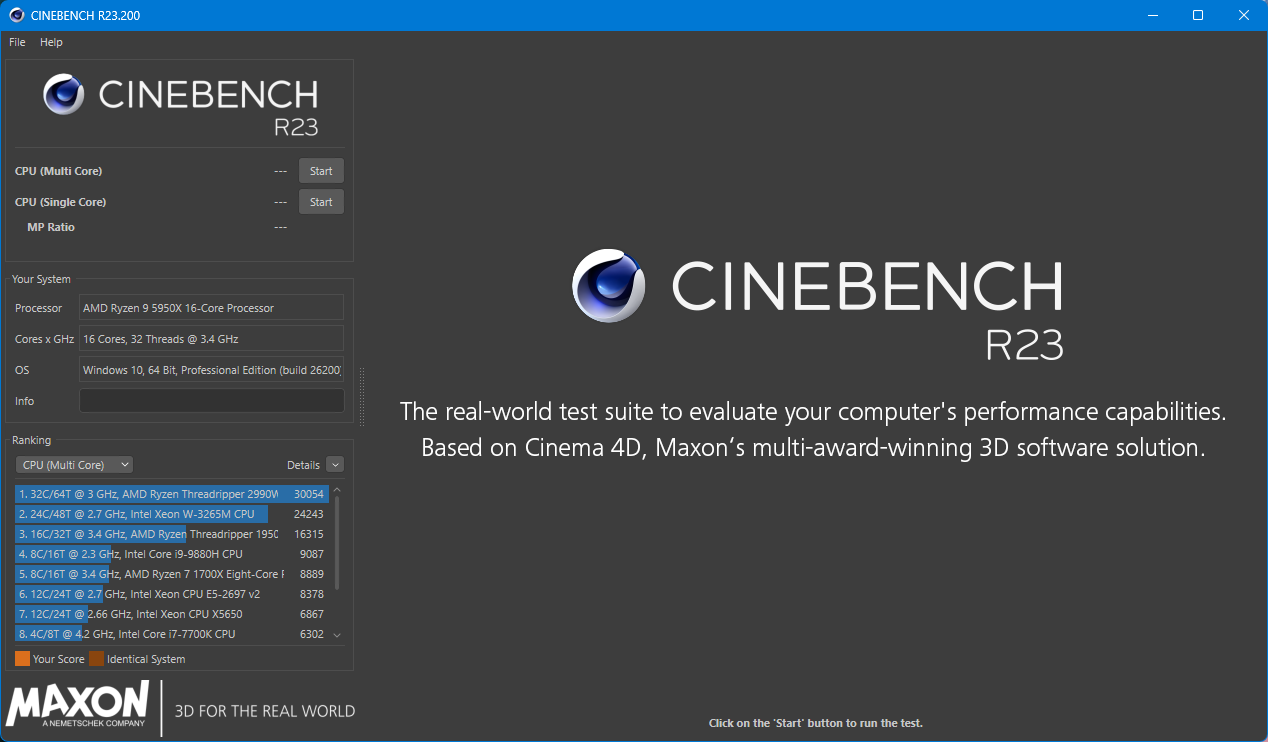Open the CPU (Multi Core) ranking dropdown

[75, 465]
